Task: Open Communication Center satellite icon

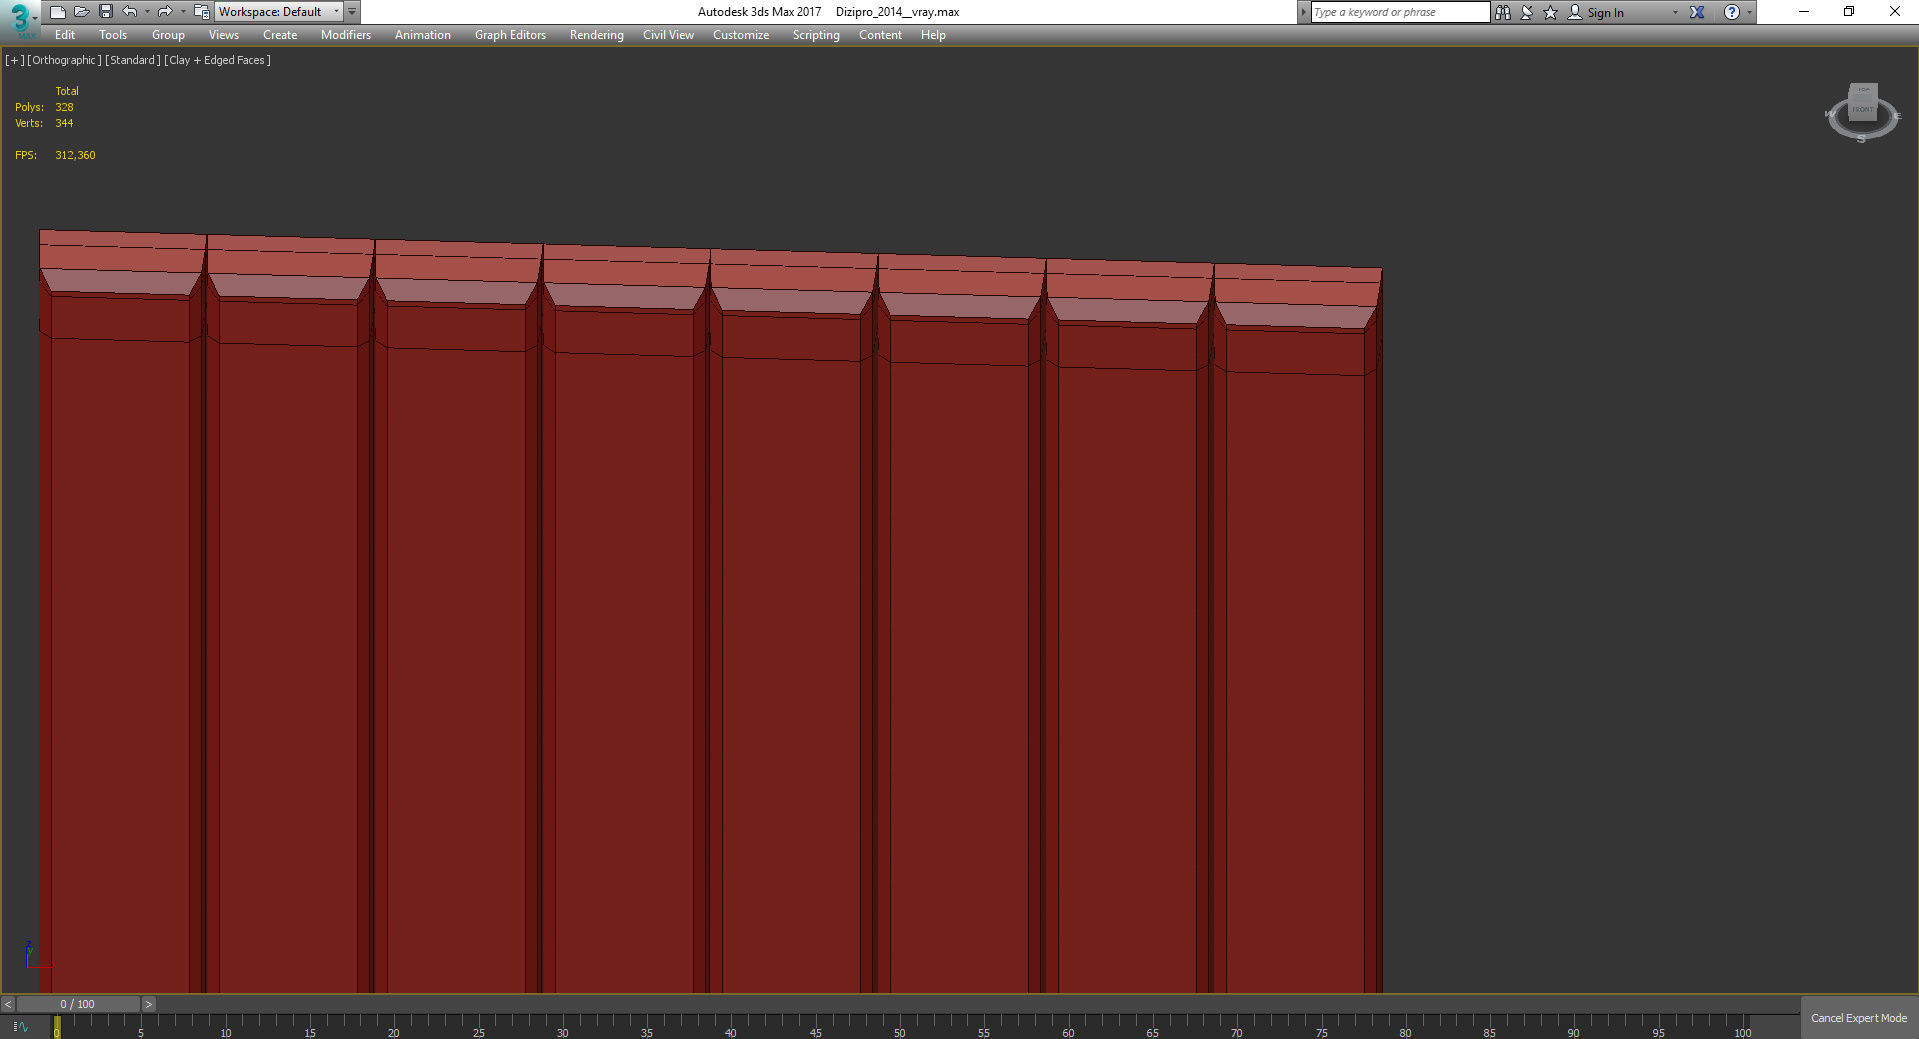Action: click(1527, 12)
